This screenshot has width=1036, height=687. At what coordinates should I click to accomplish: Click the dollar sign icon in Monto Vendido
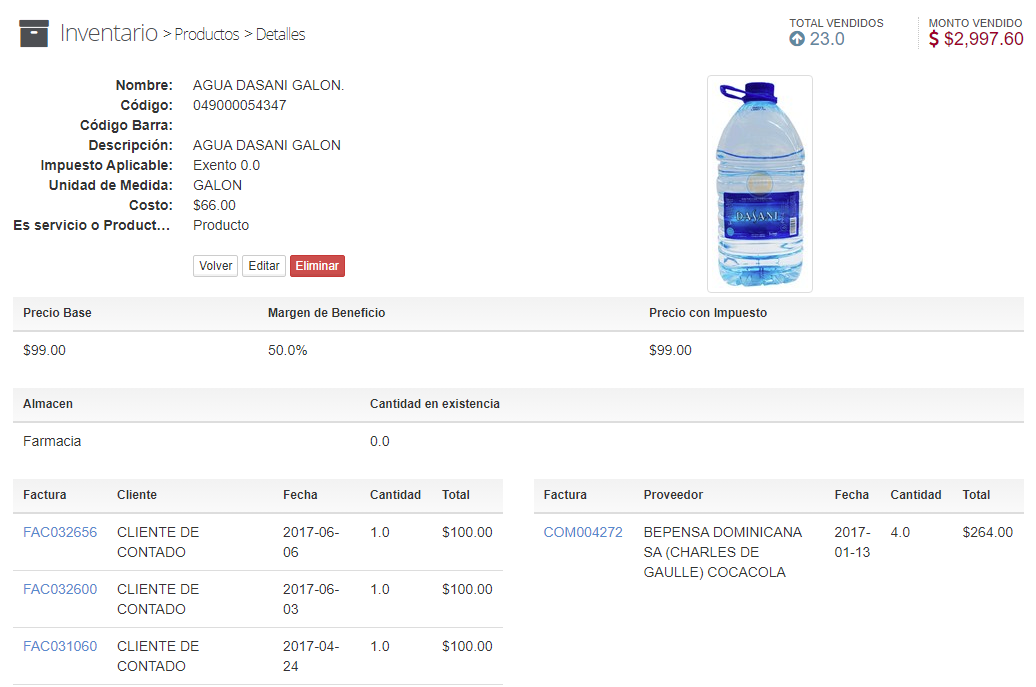pyautogui.click(x=934, y=39)
